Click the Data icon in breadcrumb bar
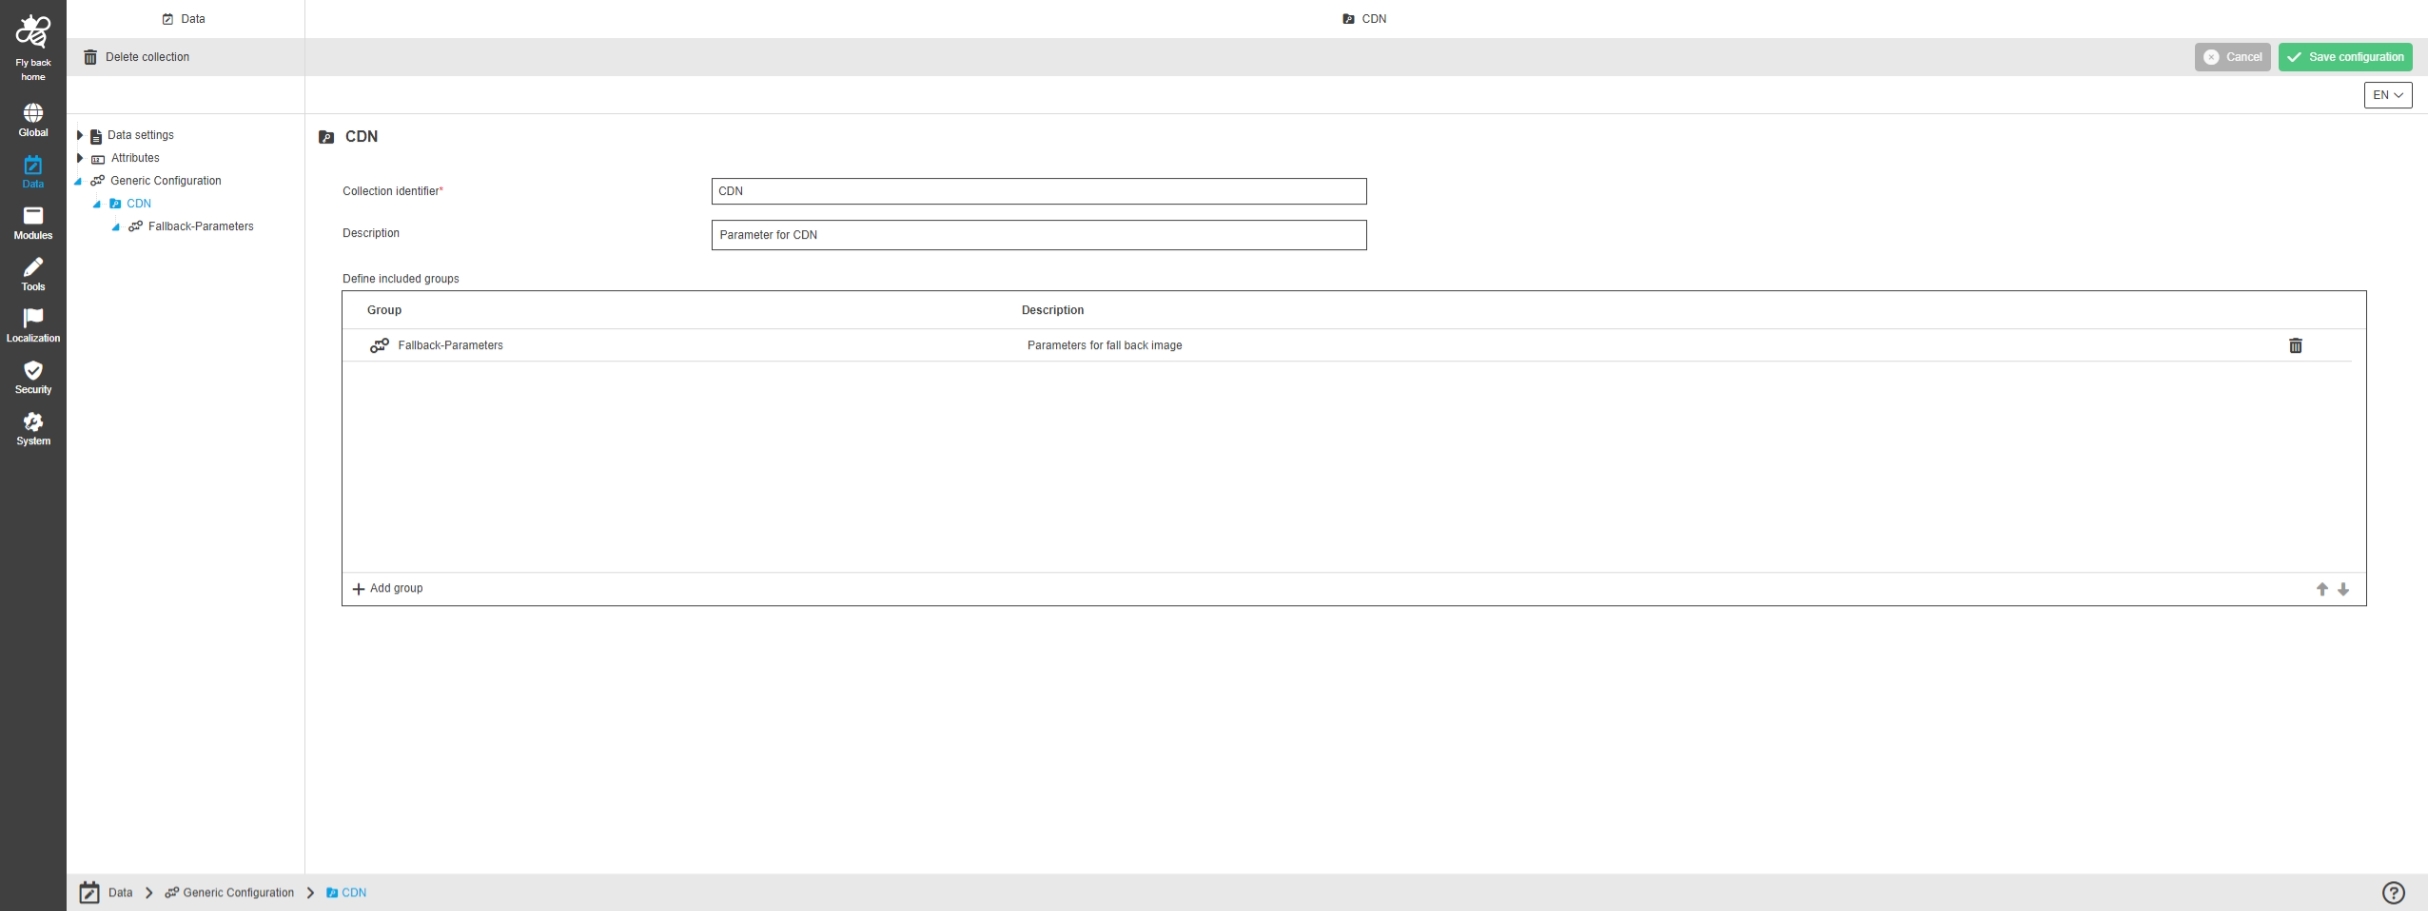Viewport: 2428px width, 911px height. [90, 893]
